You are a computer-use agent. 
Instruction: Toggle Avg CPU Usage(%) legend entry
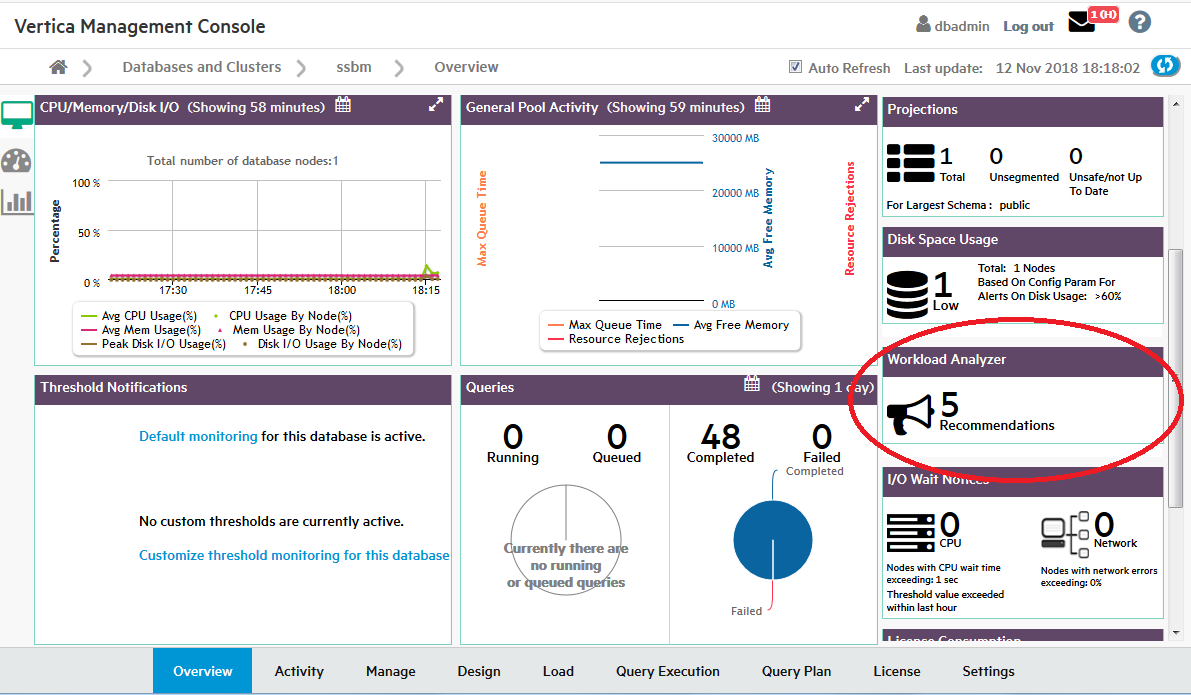click(x=139, y=316)
